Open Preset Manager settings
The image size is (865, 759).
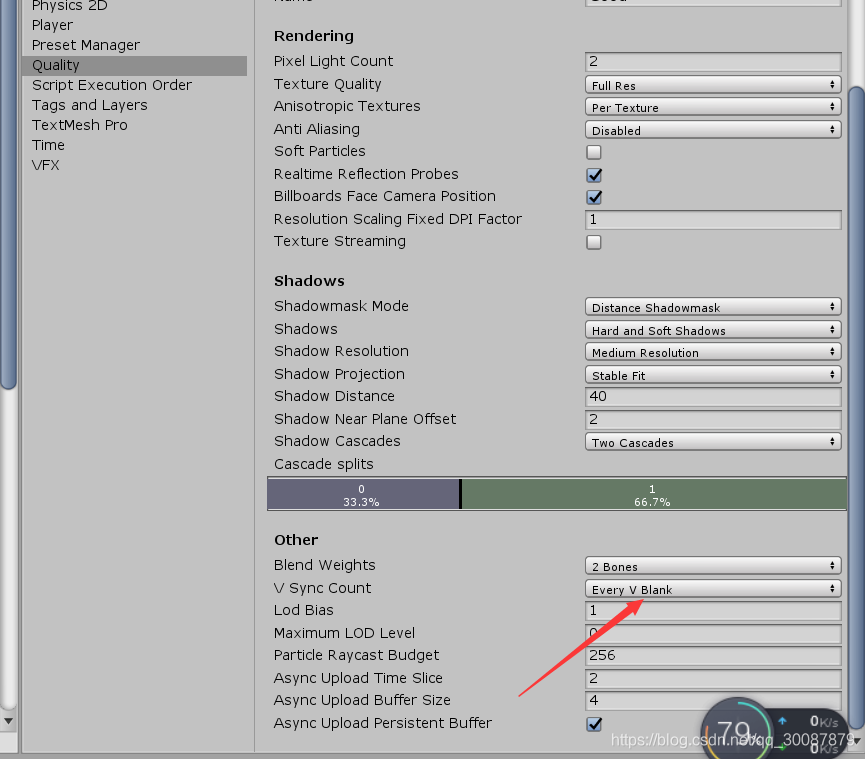point(86,45)
